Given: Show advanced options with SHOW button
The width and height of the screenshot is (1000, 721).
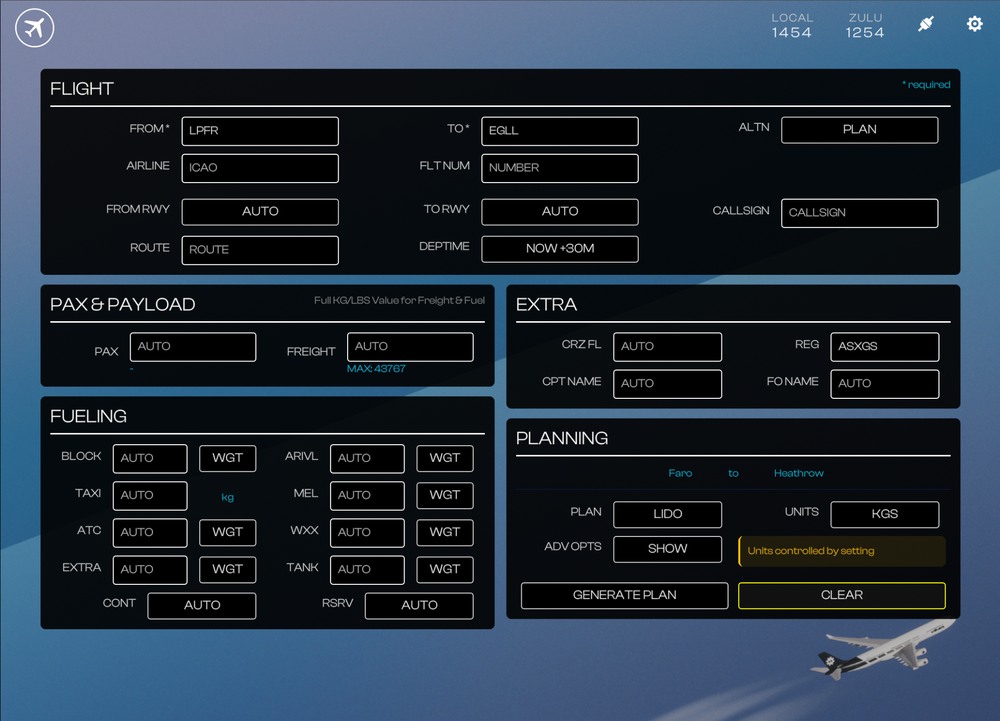Looking at the screenshot, I should [667, 549].
